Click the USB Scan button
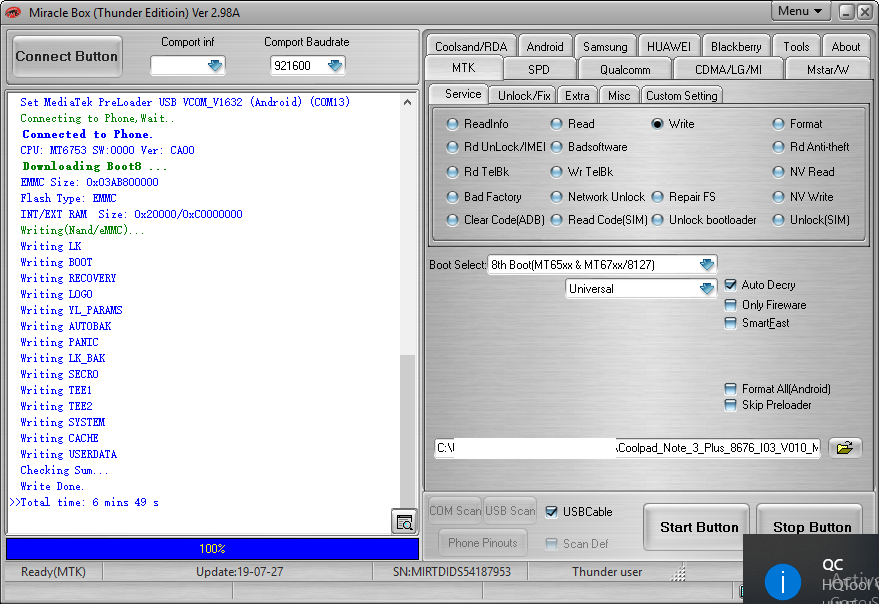 510,511
